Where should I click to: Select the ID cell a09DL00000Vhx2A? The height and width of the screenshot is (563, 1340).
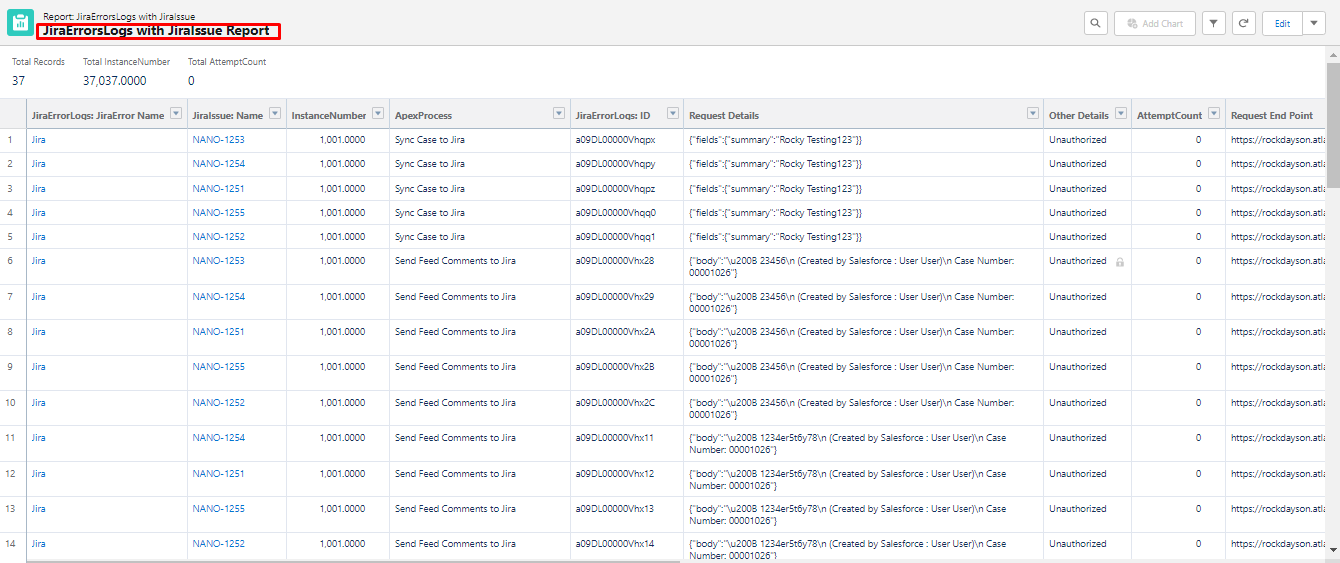click(x=615, y=332)
